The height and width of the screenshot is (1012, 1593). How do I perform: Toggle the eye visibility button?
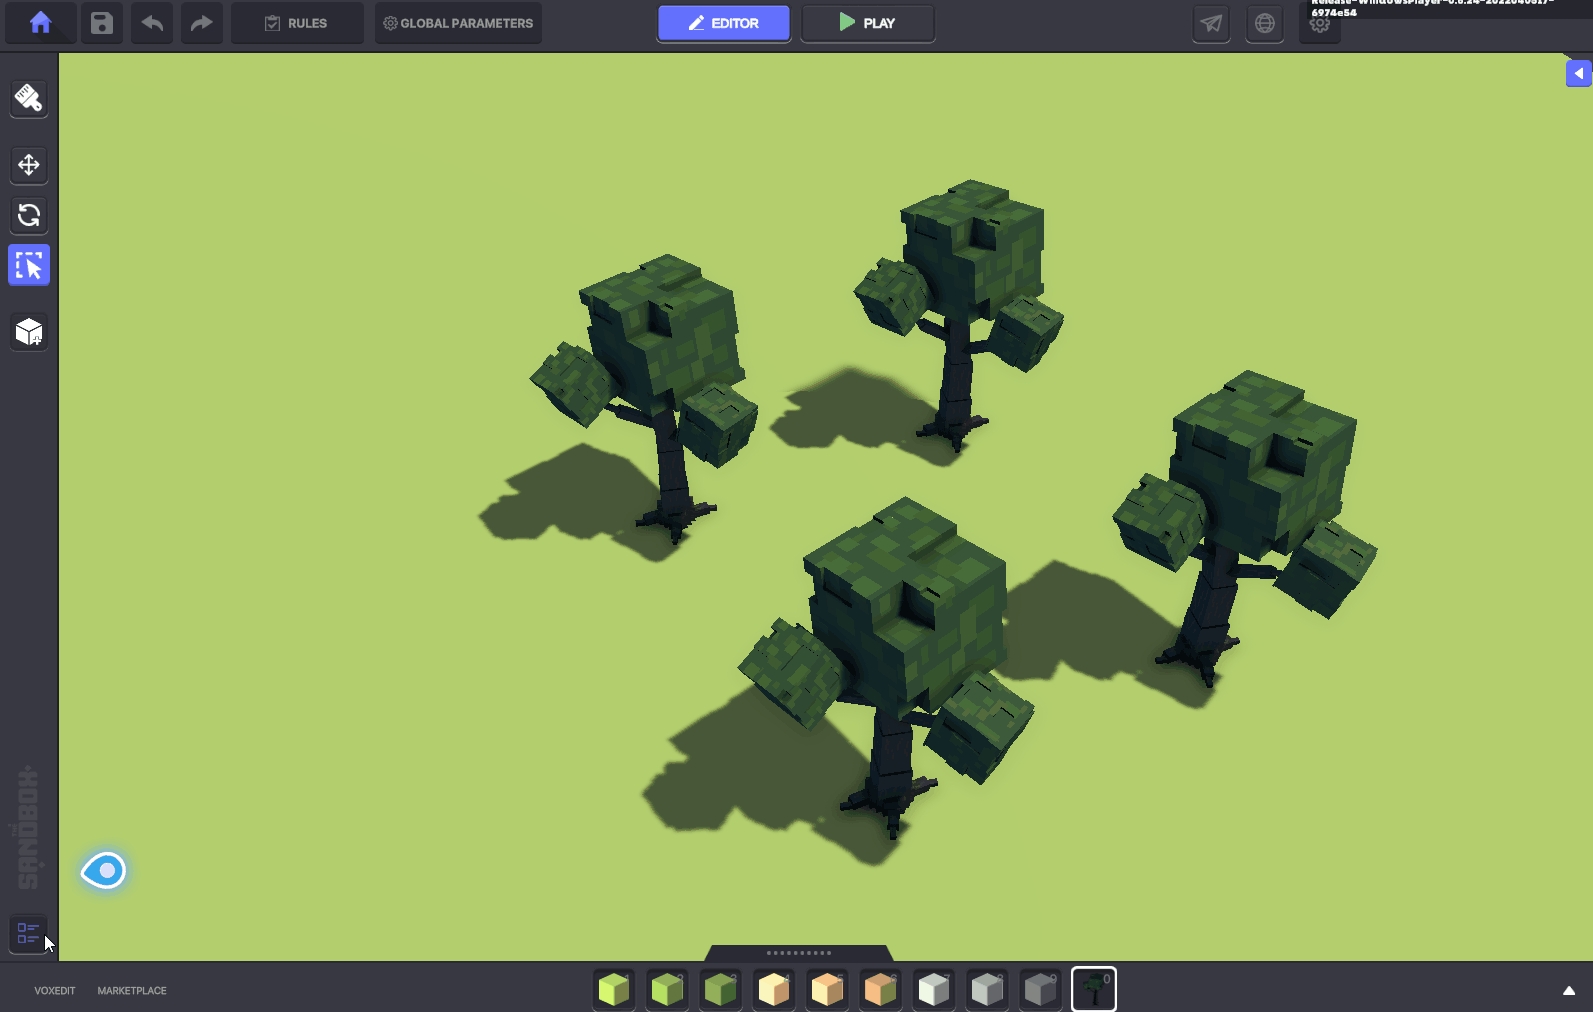coord(104,871)
